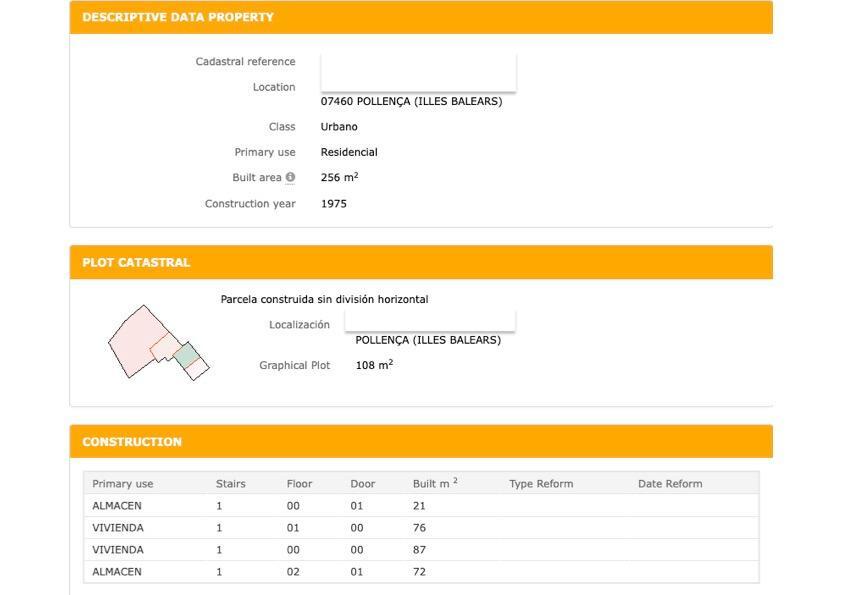The height and width of the screenshot is (595, 842).
Task: Select the VIVIENDA row with 76 m²
Action: click(x=420, y=528)
